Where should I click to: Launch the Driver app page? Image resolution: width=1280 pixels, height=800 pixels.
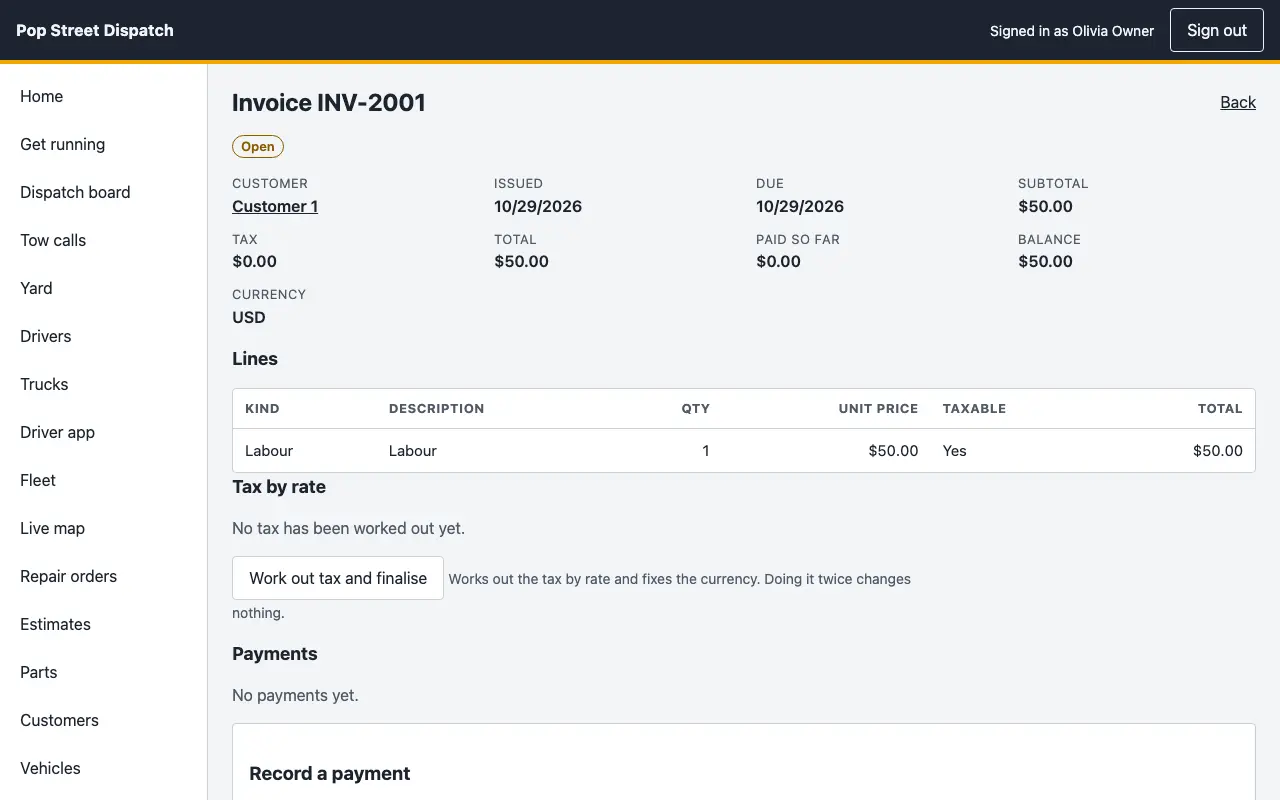click(57, 432)
